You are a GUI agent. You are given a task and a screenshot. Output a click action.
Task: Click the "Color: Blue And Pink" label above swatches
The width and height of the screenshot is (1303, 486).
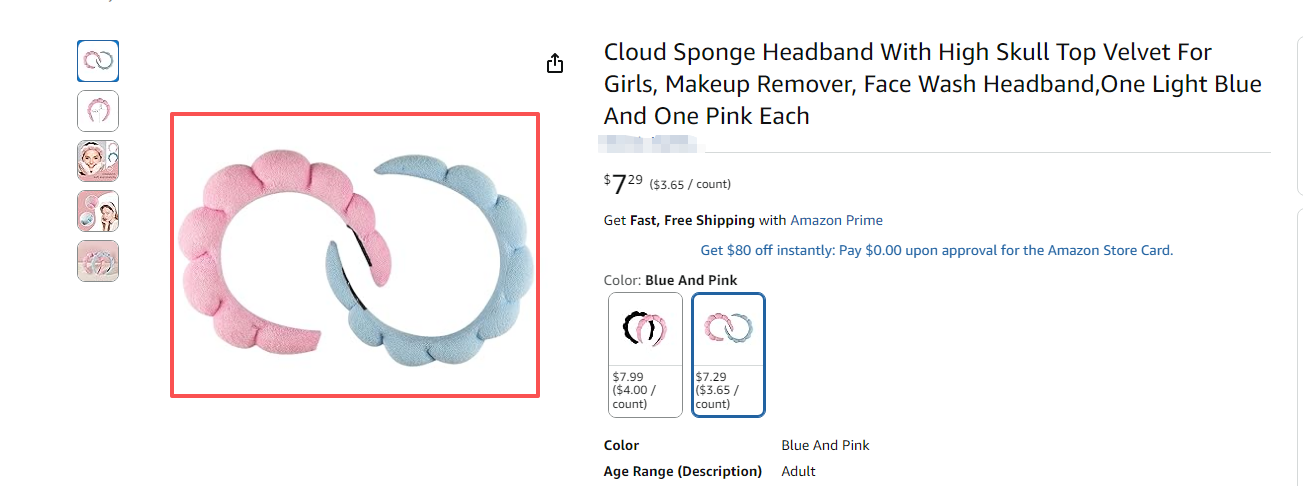click(x=670, y=281)
